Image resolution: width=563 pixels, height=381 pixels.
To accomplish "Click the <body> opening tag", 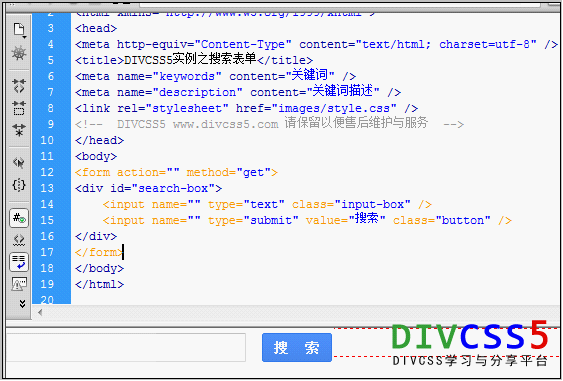I will pyautogui.click(x=96, y=156).
